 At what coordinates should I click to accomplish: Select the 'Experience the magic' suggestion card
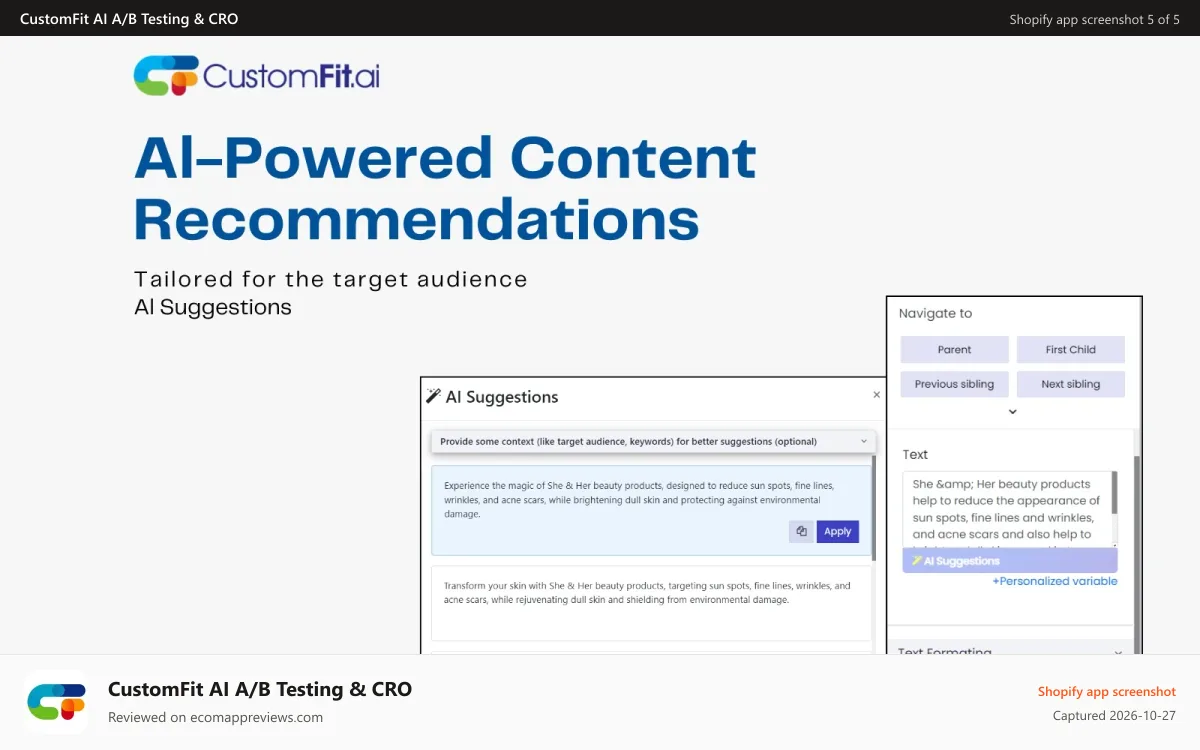(x=651, y=510)
